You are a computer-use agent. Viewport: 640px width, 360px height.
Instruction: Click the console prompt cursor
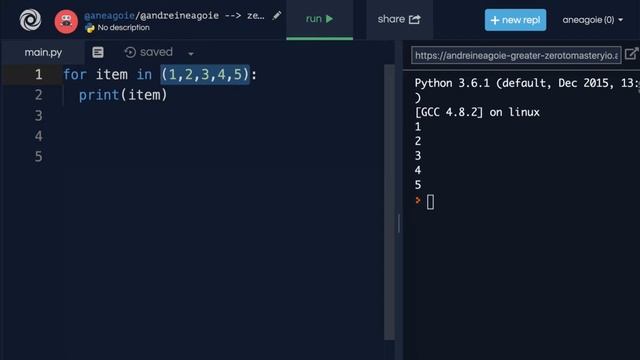click(430, 202)
